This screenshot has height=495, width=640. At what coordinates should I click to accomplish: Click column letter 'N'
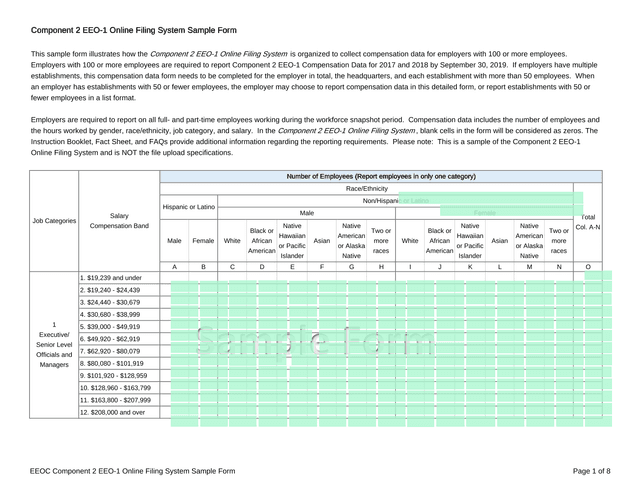pyautogui.click(x=559, y=267)
